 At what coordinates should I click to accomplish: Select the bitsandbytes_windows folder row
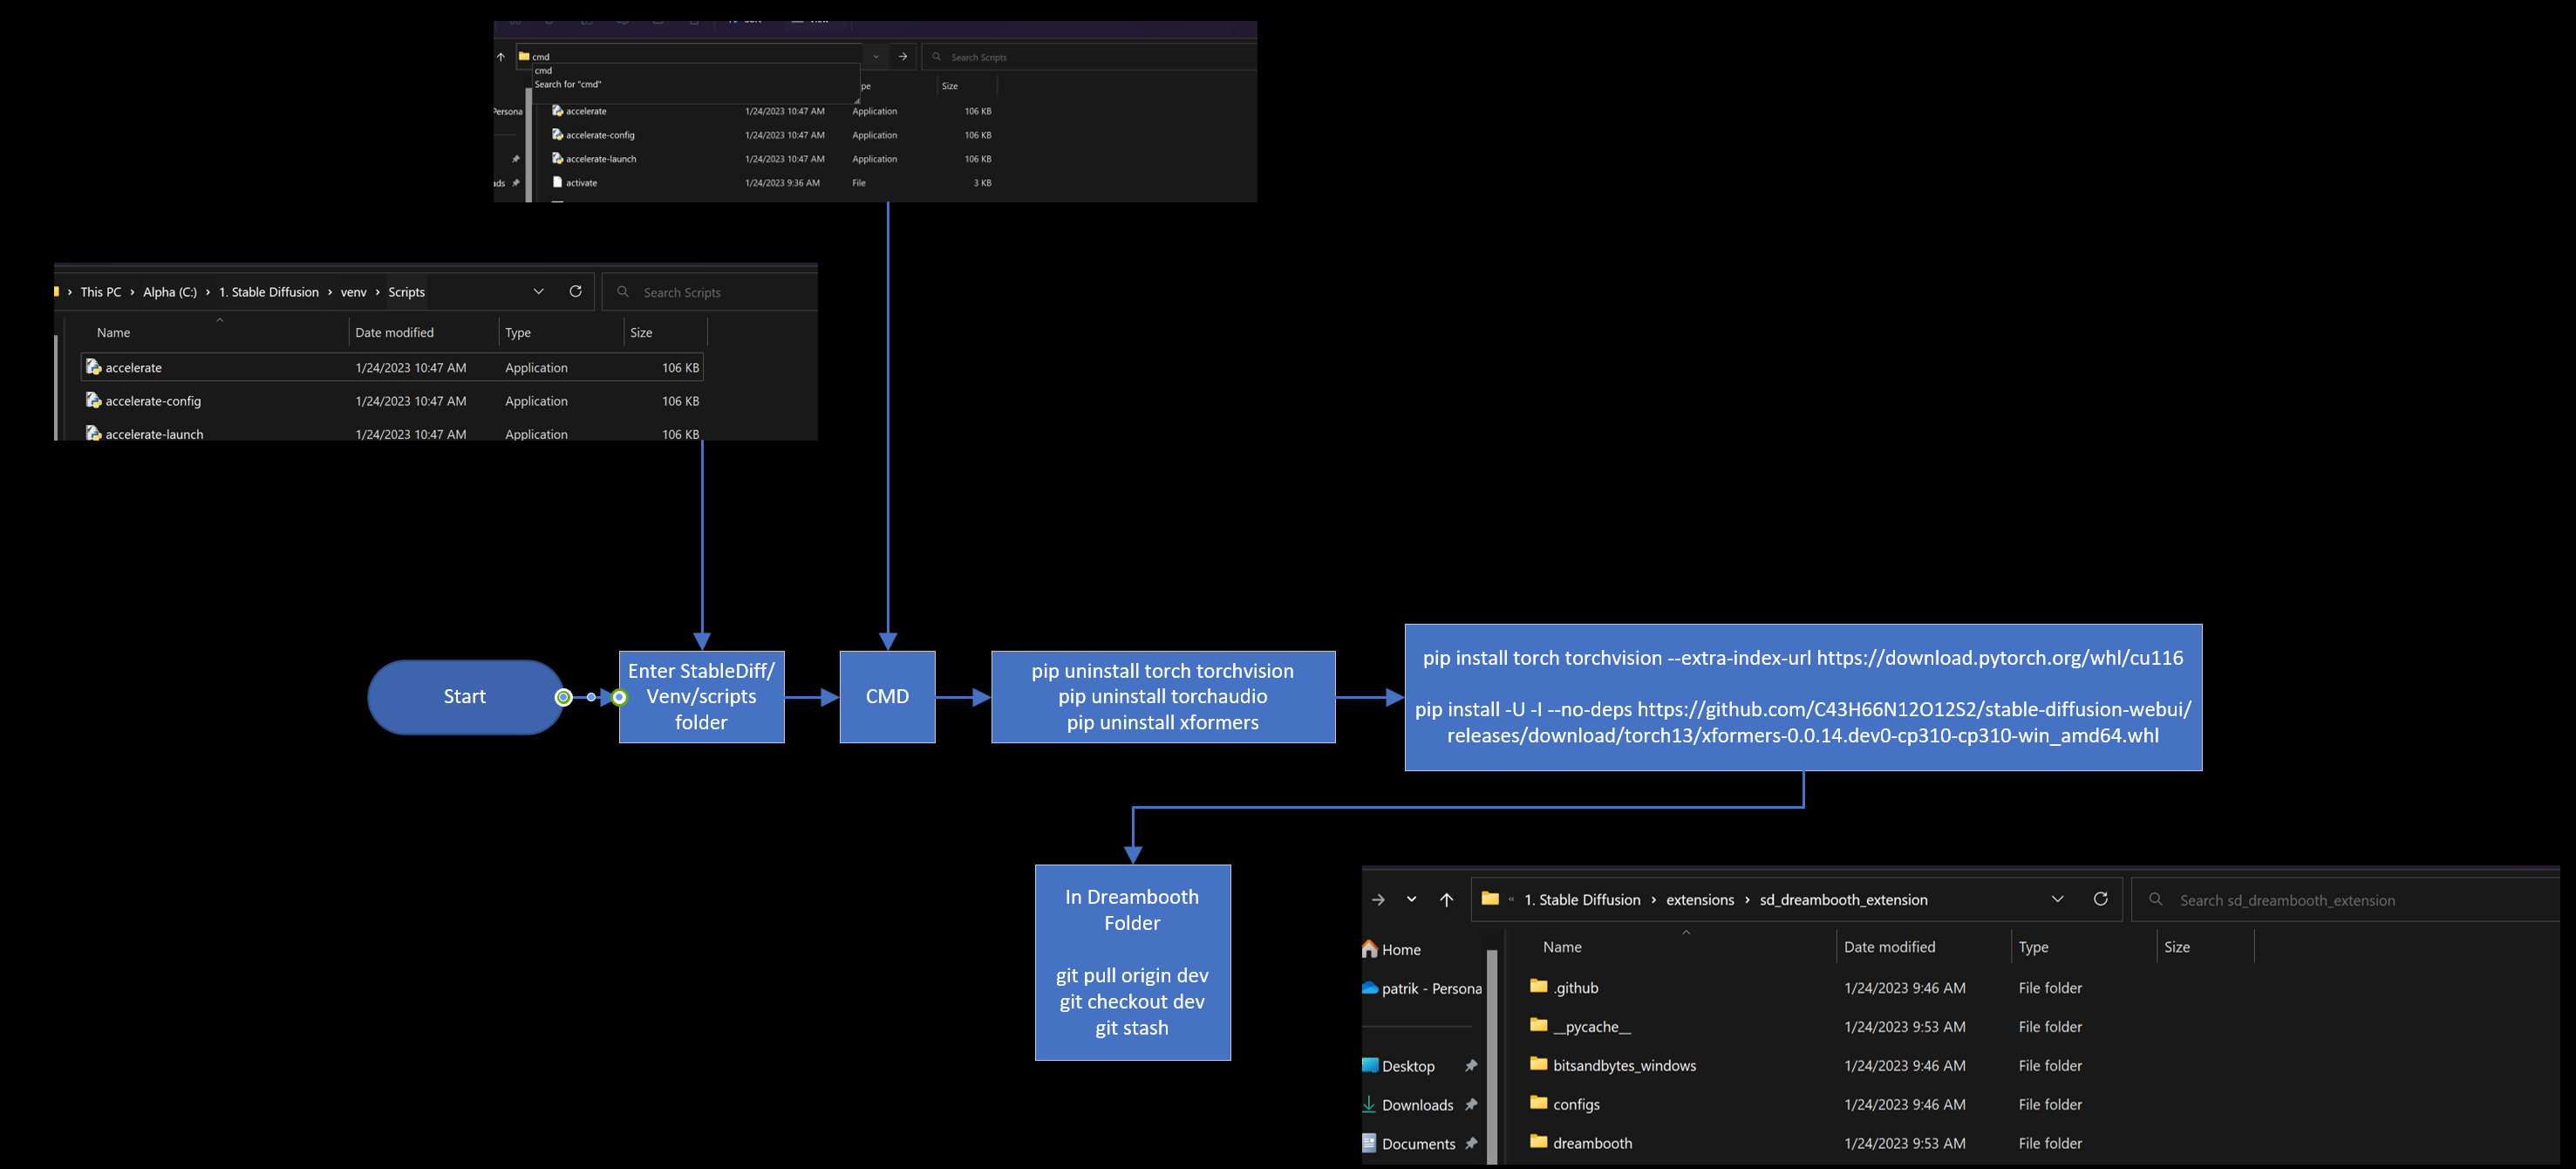[x=1624, y=1065]
